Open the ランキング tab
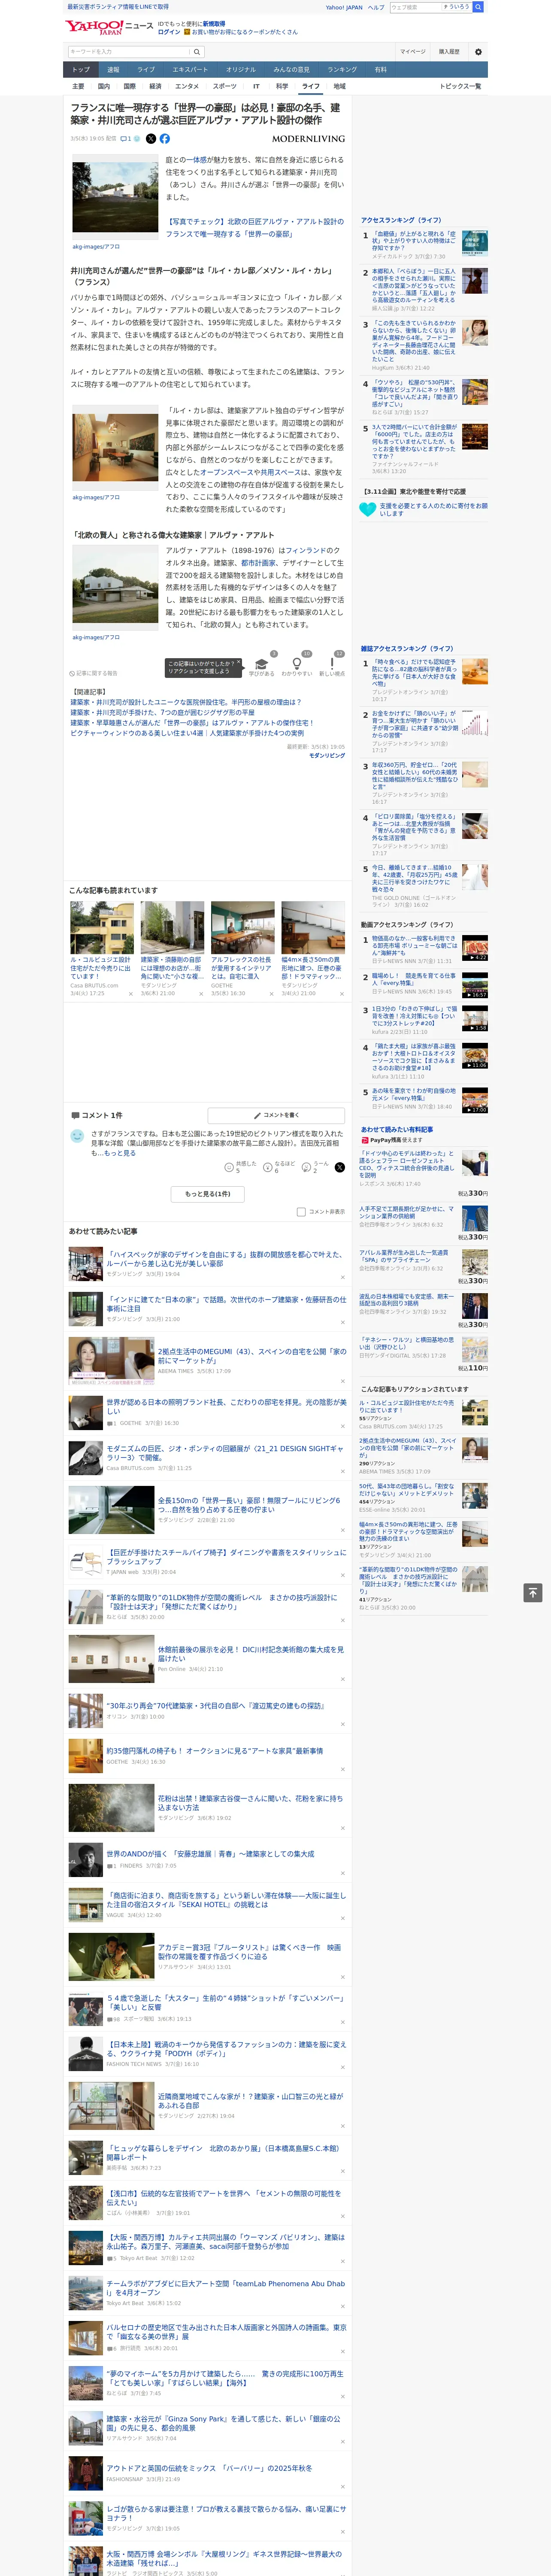Screen dimensions: 551x2576 coord(342,70)
